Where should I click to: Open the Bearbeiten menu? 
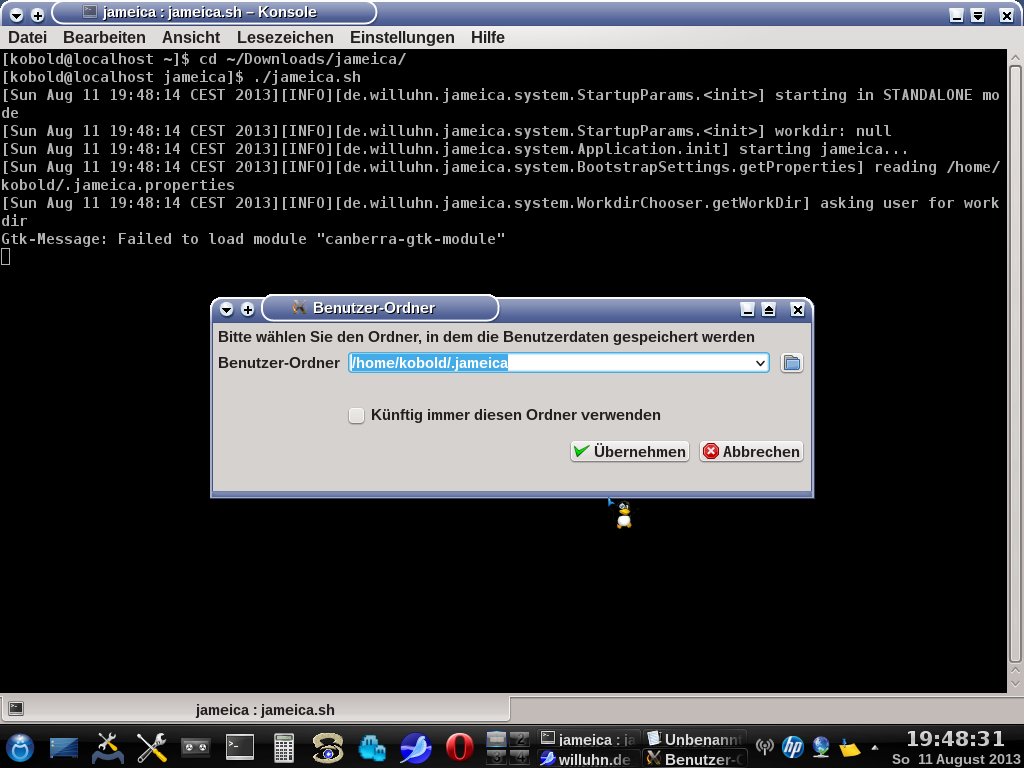coord(104,37)
